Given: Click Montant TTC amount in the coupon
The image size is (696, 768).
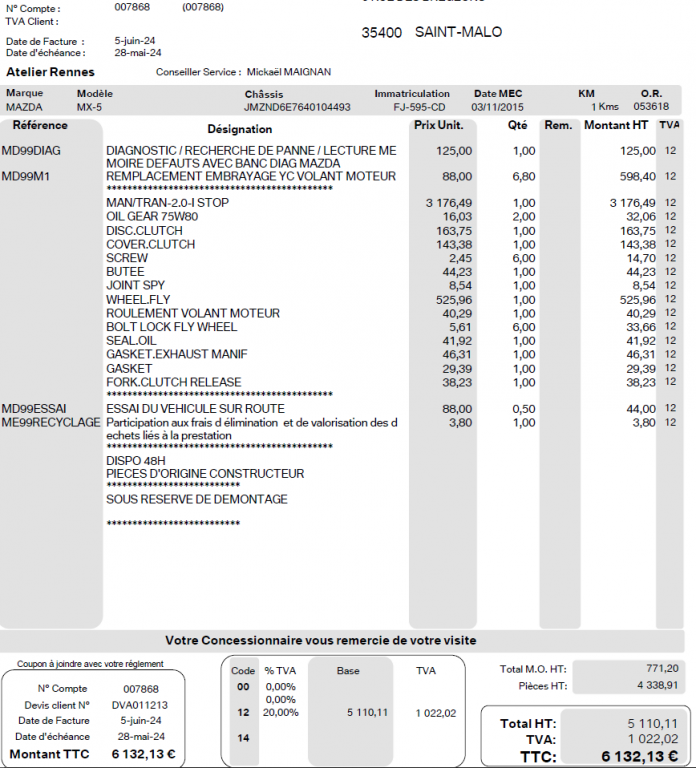Looking at the screenshot, I should coord(144,754).
